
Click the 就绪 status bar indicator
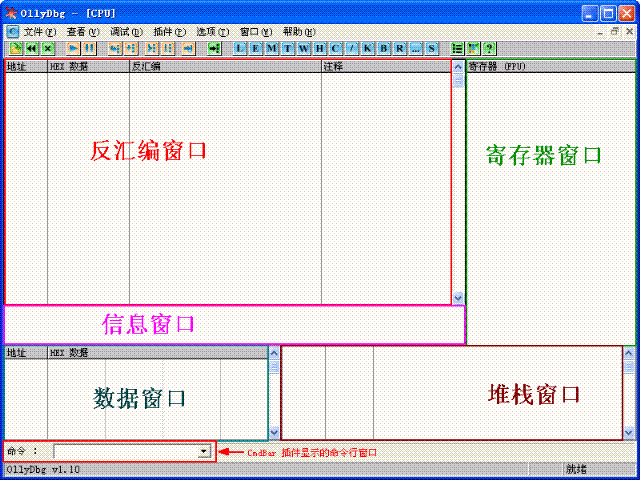coord(576,469)
